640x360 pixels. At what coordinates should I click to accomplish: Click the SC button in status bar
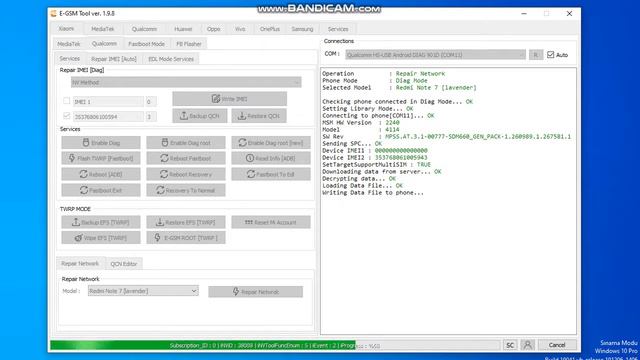510,345
